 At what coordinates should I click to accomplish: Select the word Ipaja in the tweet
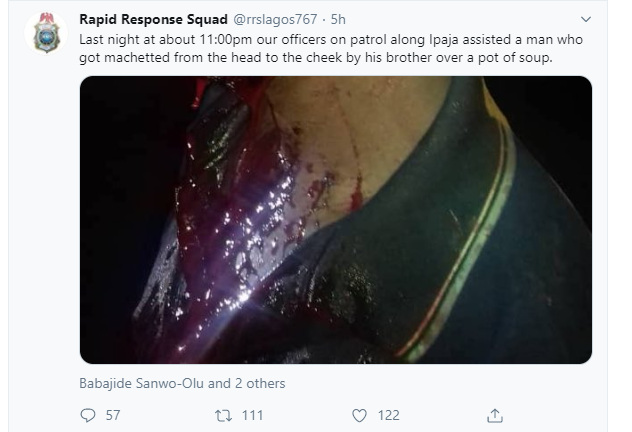coord(443,39)
